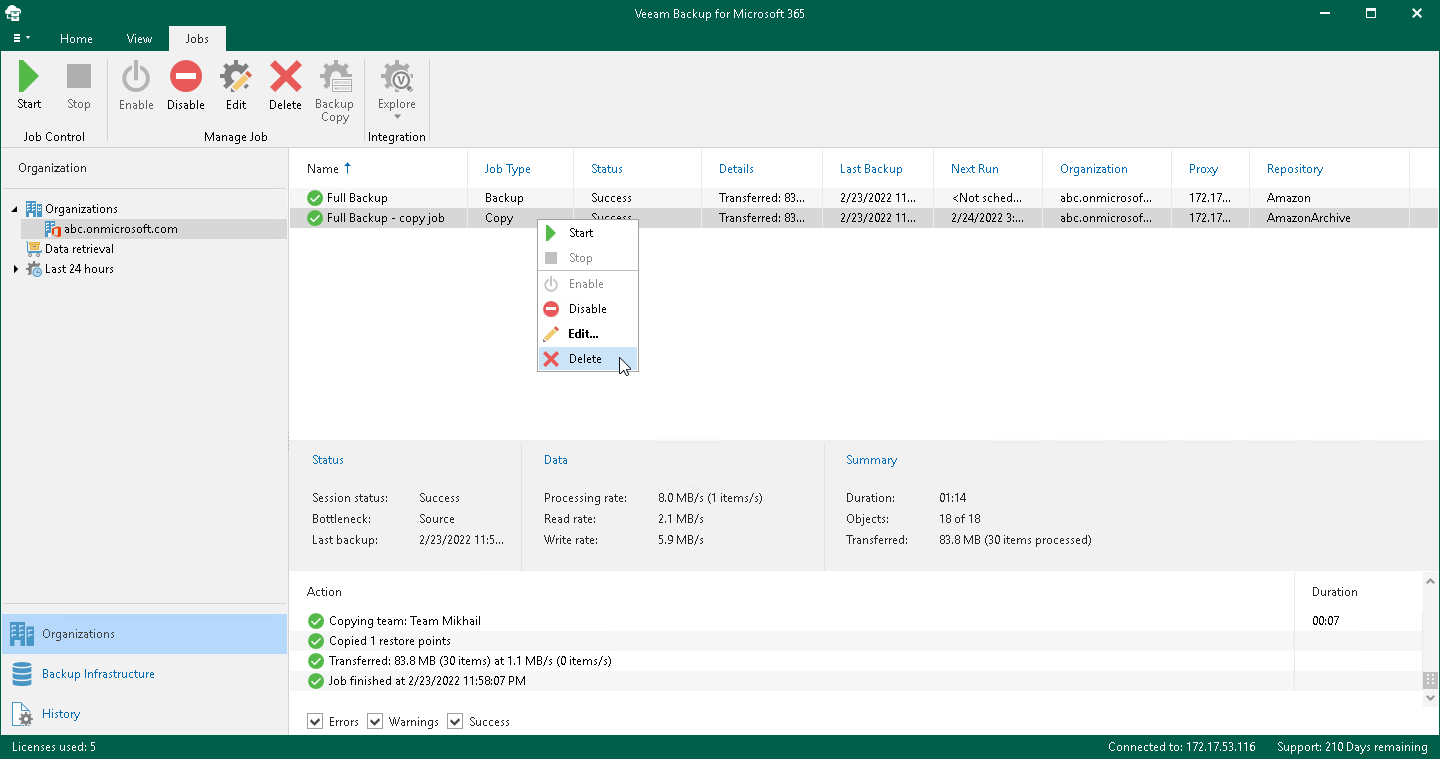Uncheck the Warnings filter checkbox

375,721
